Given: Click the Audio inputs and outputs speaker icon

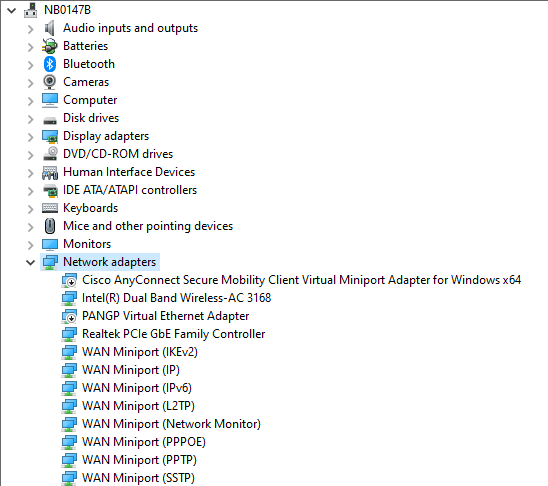Looking at the screenshot, I should click(x=50, y=28).
